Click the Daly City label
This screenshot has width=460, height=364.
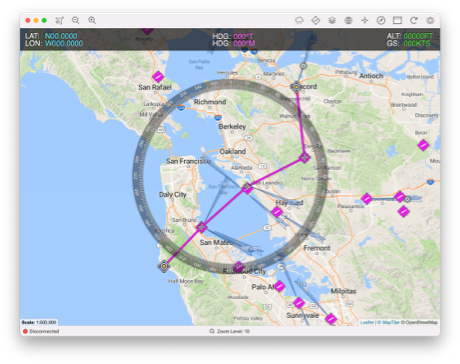(172, 195)
